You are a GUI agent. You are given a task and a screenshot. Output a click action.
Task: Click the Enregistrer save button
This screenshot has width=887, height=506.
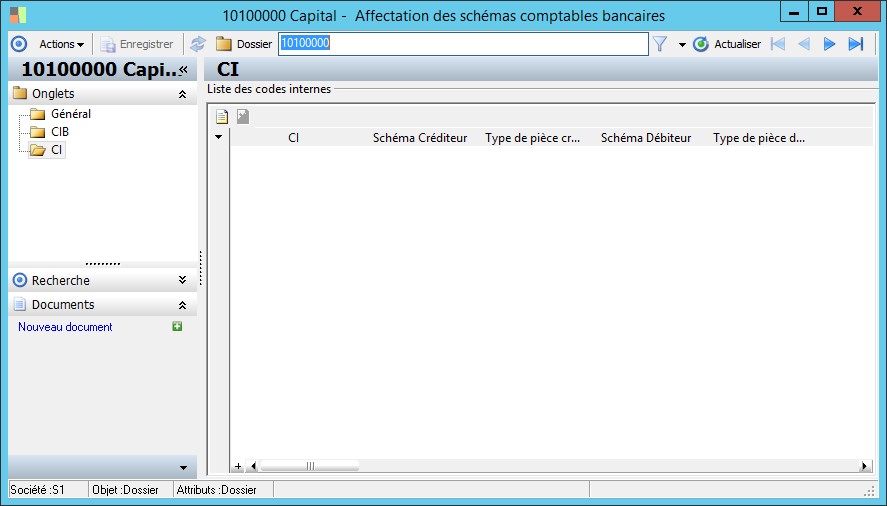coord(137,44)
